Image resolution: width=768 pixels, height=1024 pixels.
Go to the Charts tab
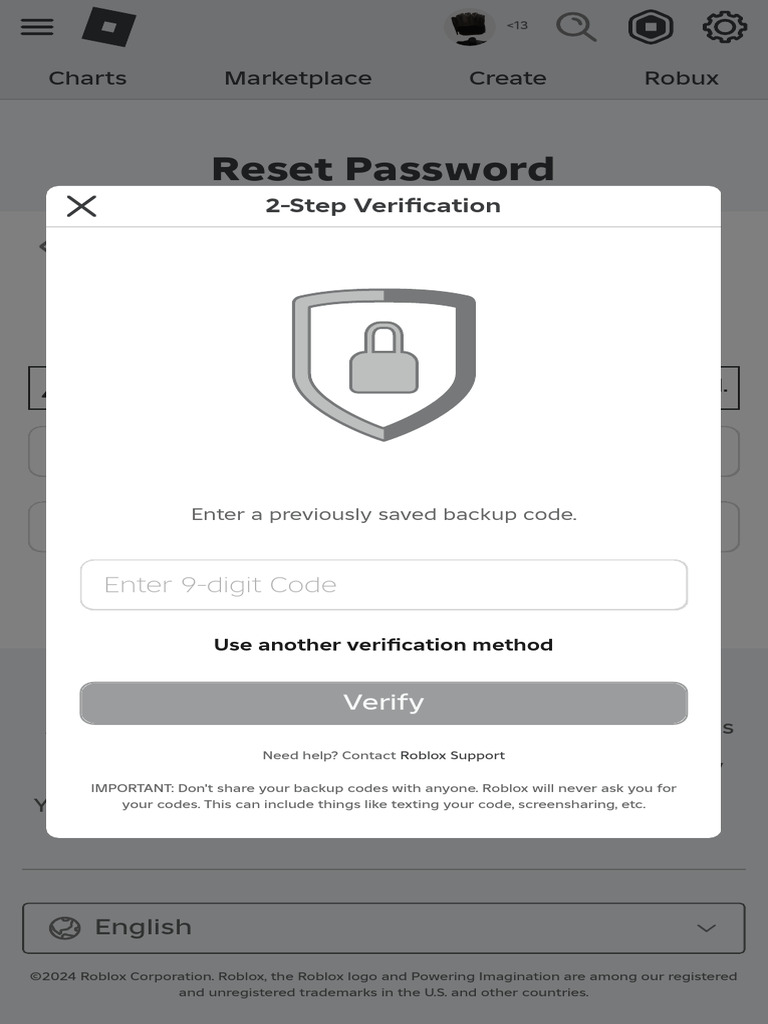click(88, 78)
